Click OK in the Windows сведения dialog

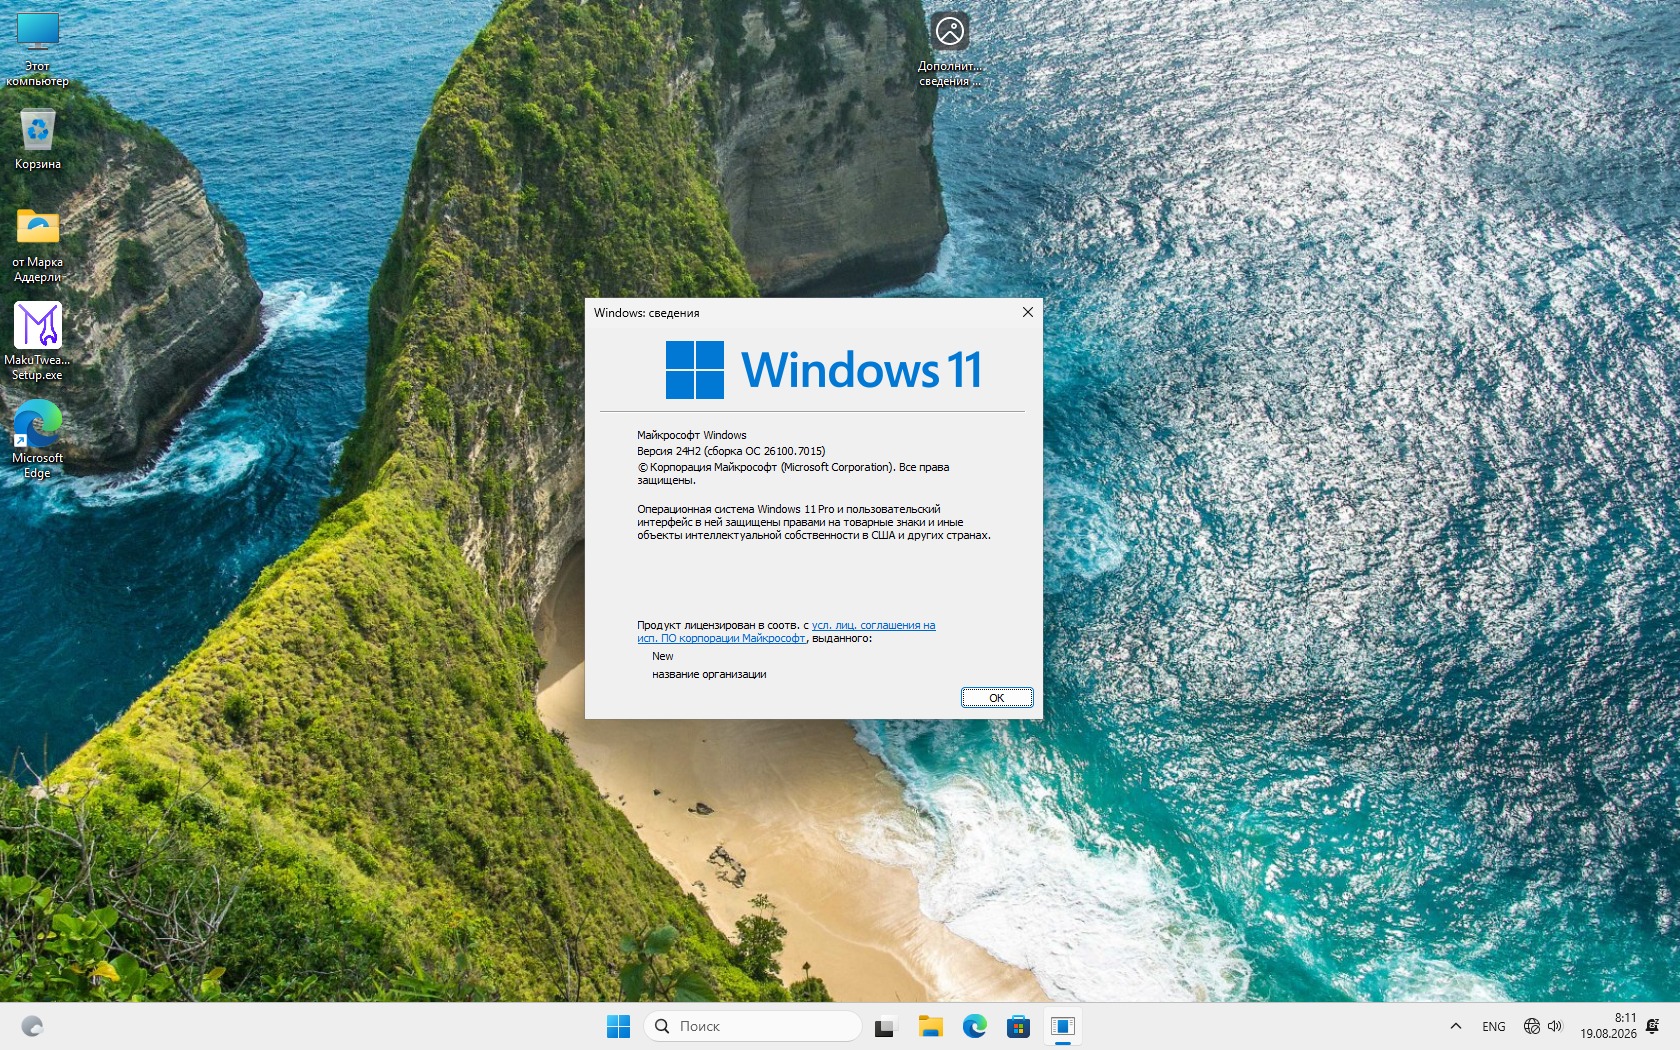[997, 698]
